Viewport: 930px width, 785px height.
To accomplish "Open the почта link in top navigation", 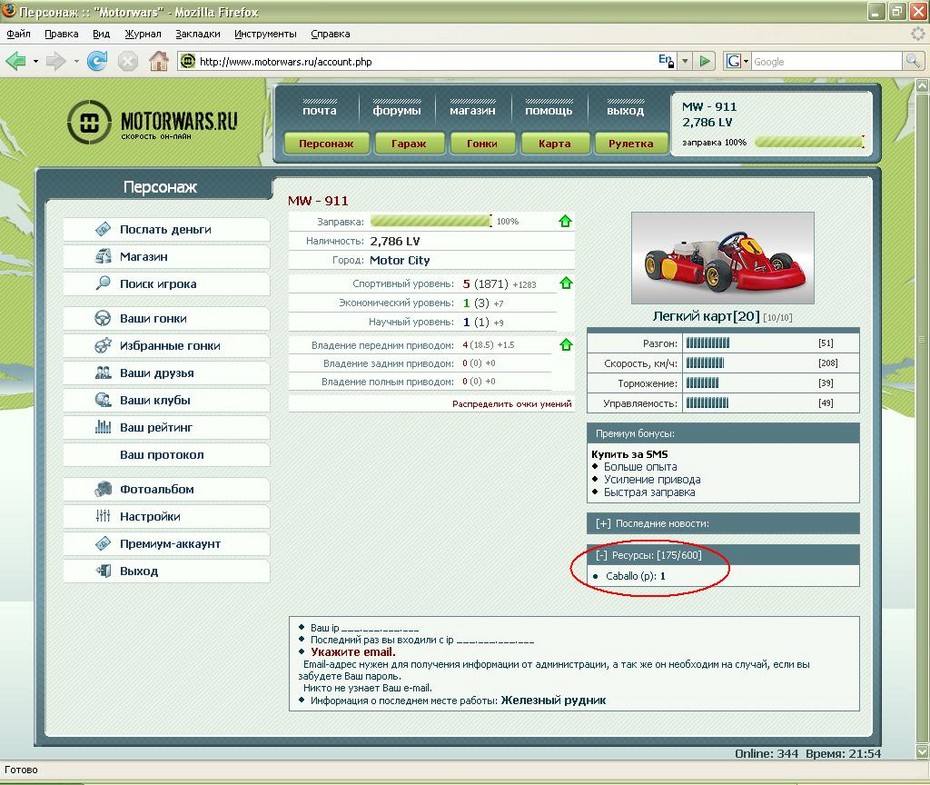I will tap(319, 110).
